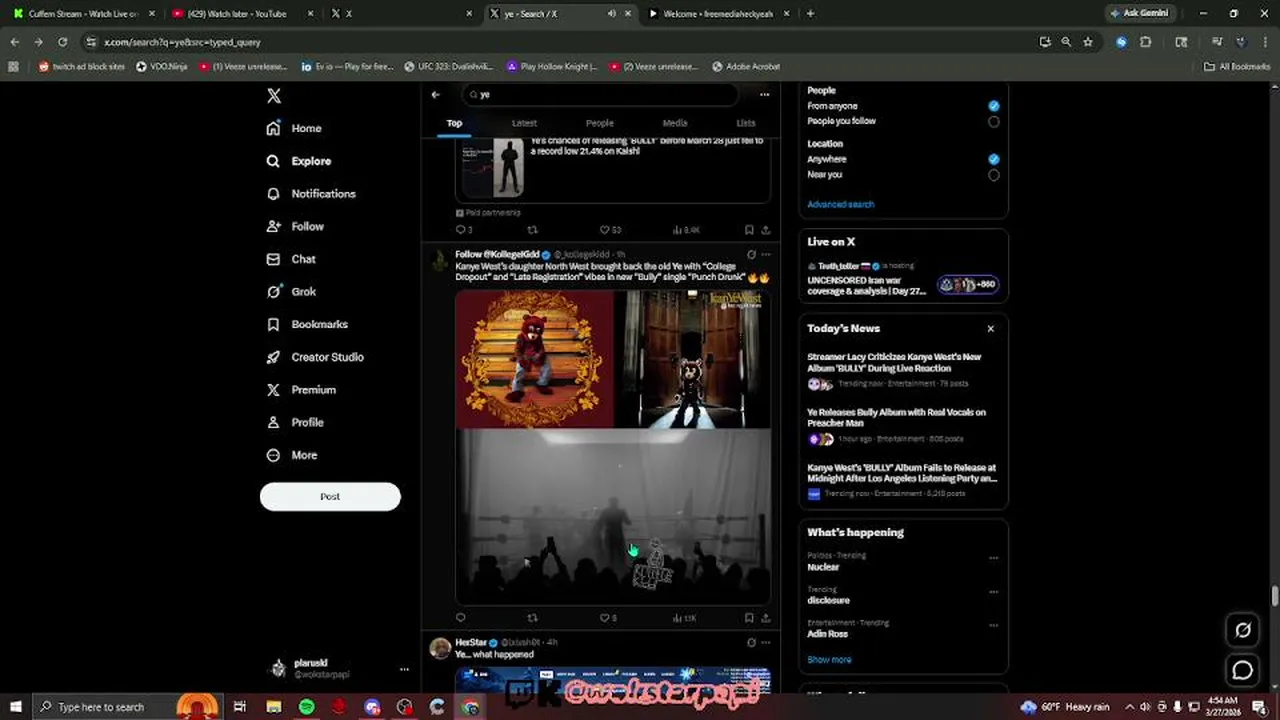Open more options for disclosure trend

[993, 592]
